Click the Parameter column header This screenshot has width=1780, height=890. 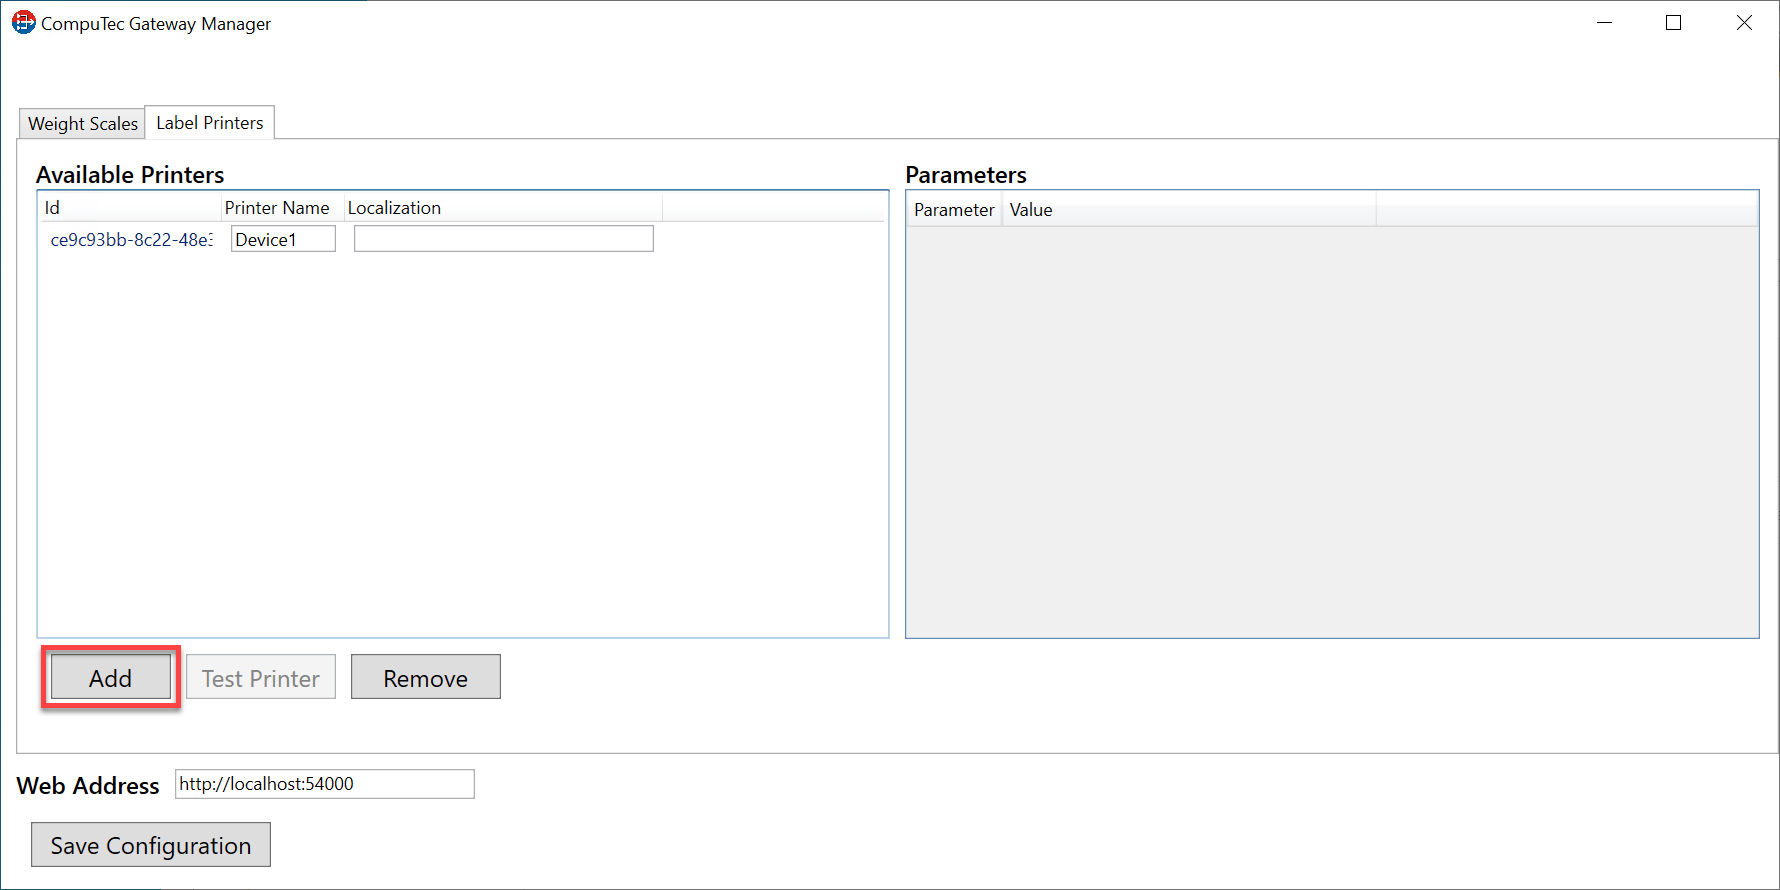coord(953,210)
